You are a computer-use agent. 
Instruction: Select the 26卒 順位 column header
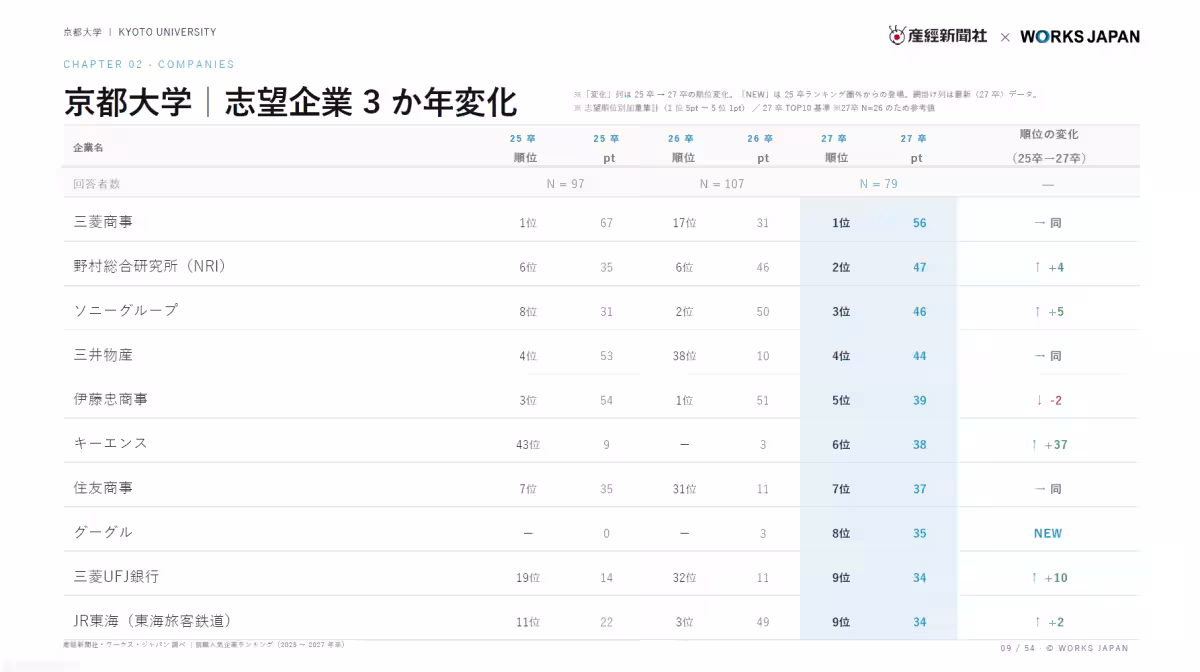tap(683, 148)
